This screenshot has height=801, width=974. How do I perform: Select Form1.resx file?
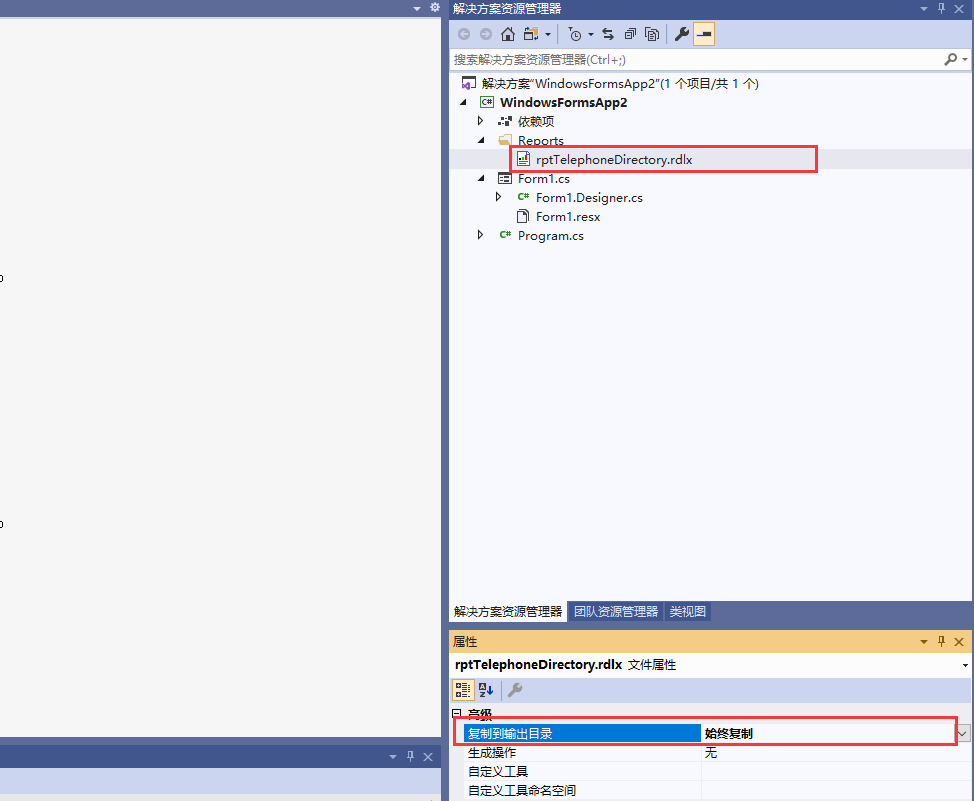click(x=568, y=217)
